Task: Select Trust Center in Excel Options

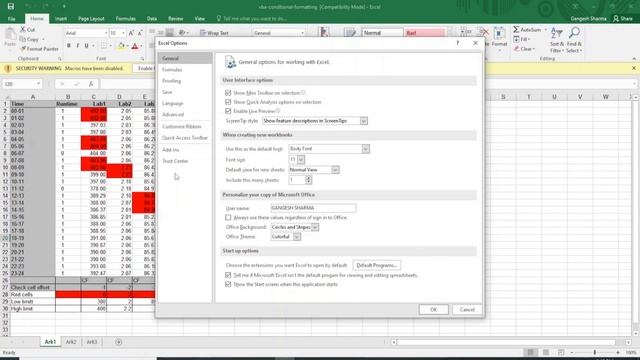Action: click(175, 161)
